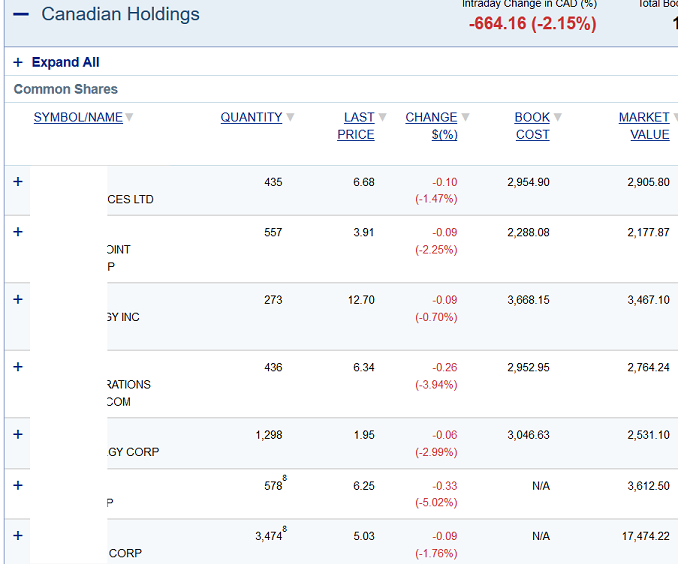Expand the row with quantity 435
Viewport: 678px width, 564px height.
click(18, 182)
